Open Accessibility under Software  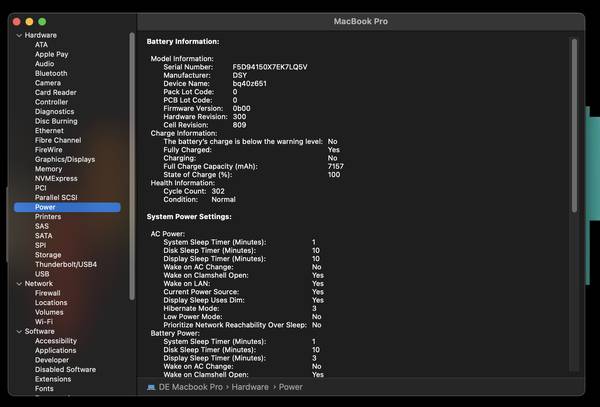point(56,341)
